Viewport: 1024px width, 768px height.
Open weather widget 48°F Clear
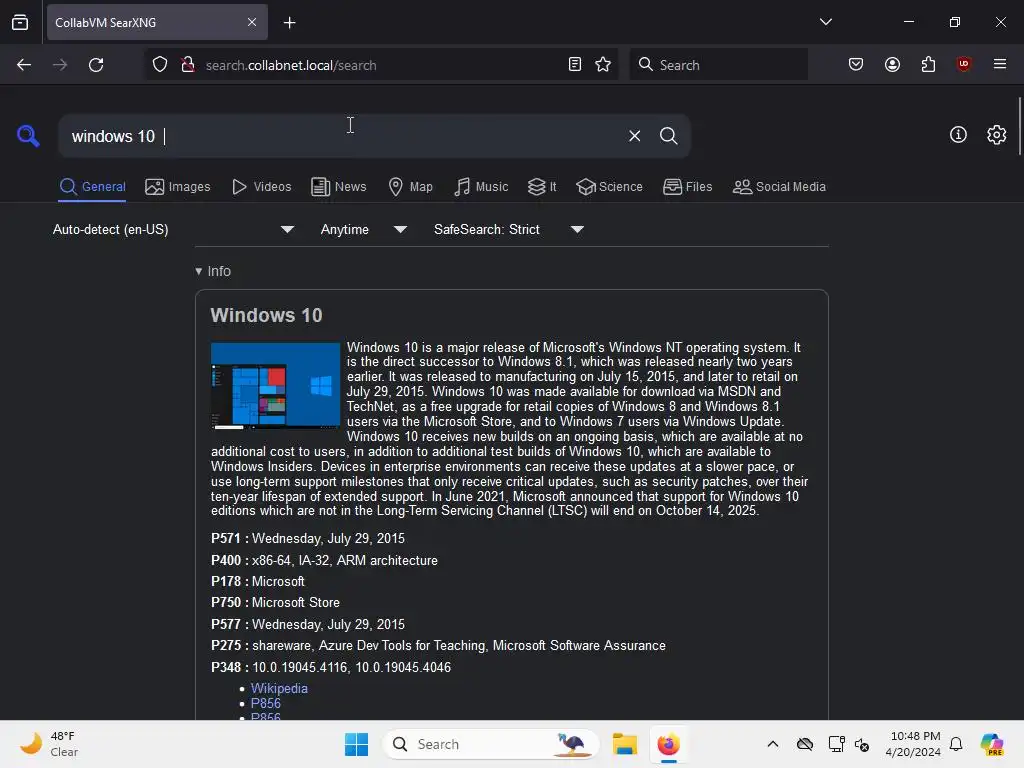pyautogui.click(x=49, y=744)
